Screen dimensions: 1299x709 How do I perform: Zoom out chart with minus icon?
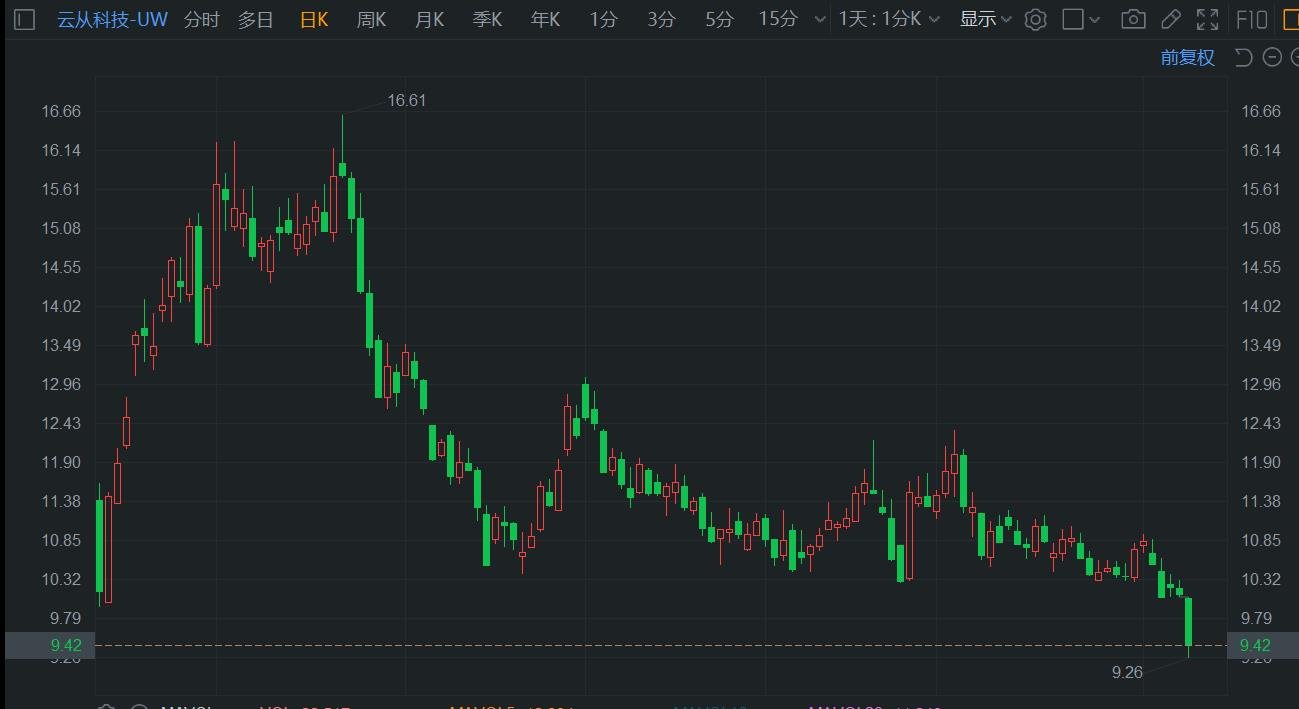point(1272,58)
